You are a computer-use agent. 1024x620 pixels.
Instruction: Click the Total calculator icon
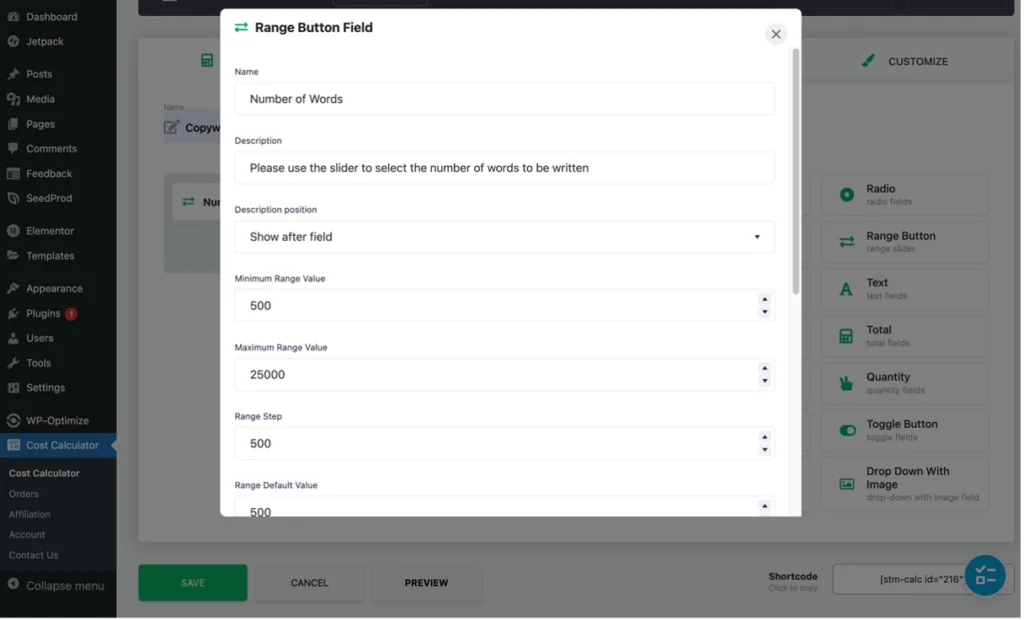click(x=847, y=336)
